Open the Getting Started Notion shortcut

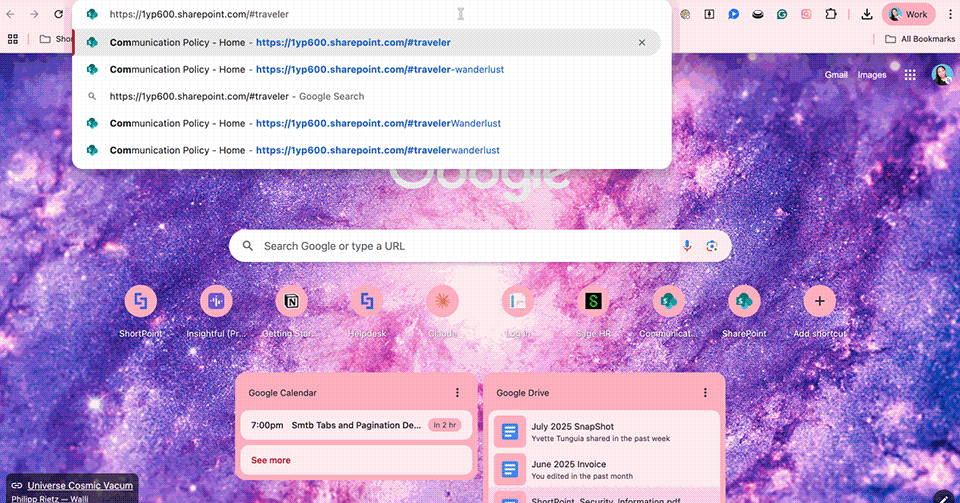(x=291, y=311)
